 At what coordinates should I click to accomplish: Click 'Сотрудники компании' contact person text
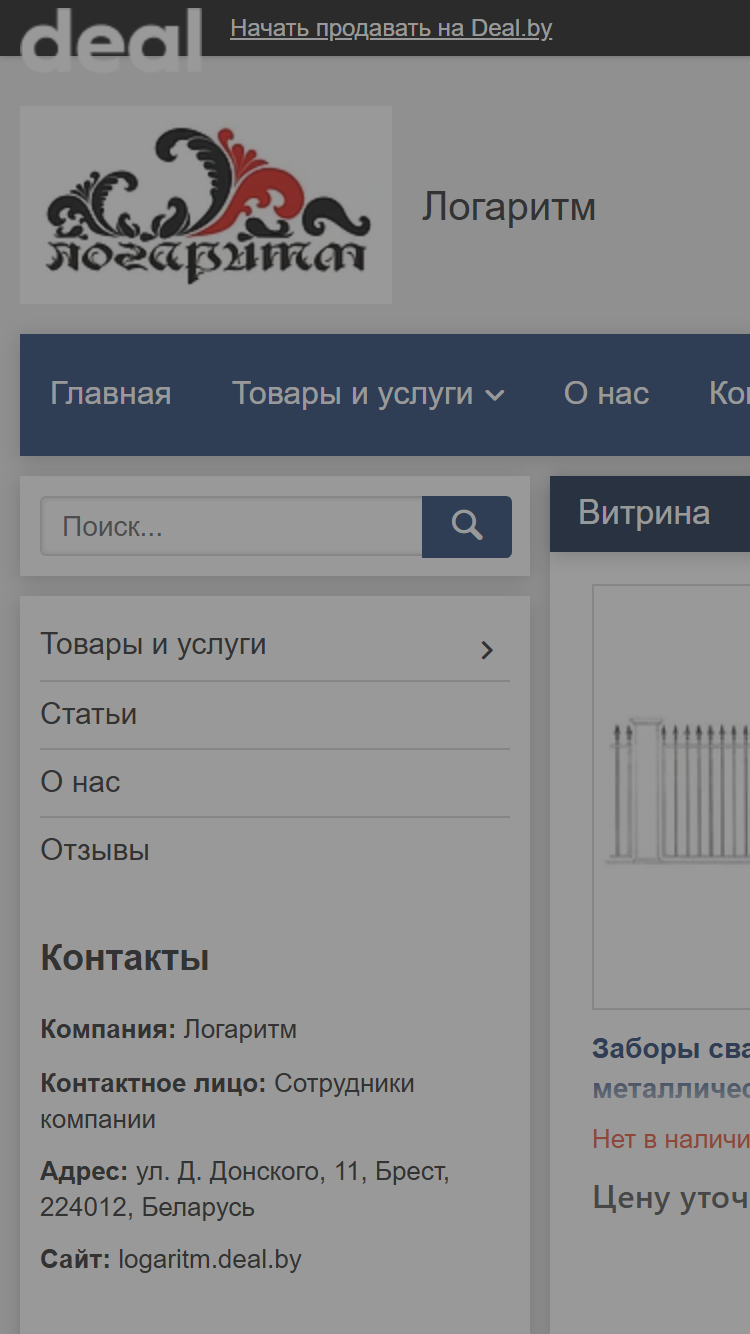tap(227, 1102)
